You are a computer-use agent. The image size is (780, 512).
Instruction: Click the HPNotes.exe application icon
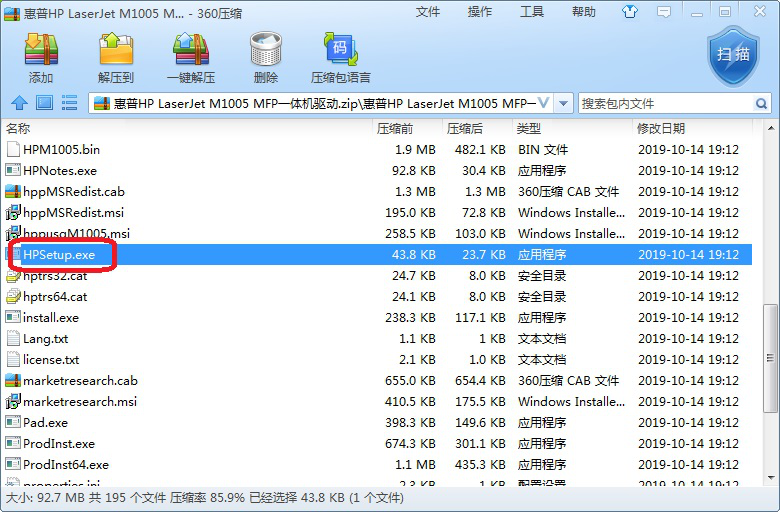pyautogui.click(x=13, y=171)
